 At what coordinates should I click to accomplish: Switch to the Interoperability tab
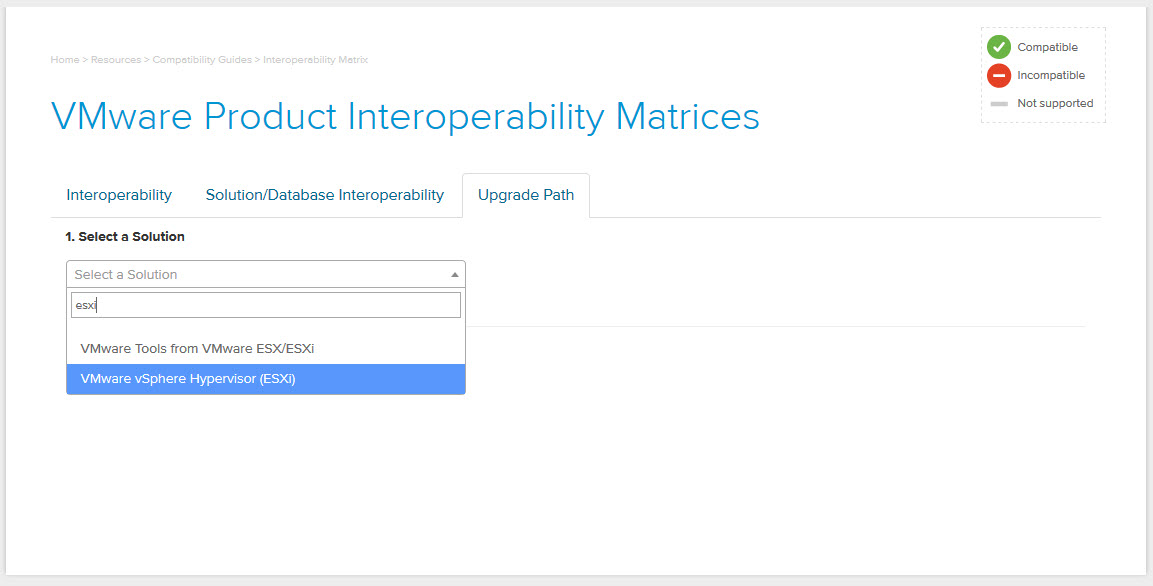pos(119,195)
